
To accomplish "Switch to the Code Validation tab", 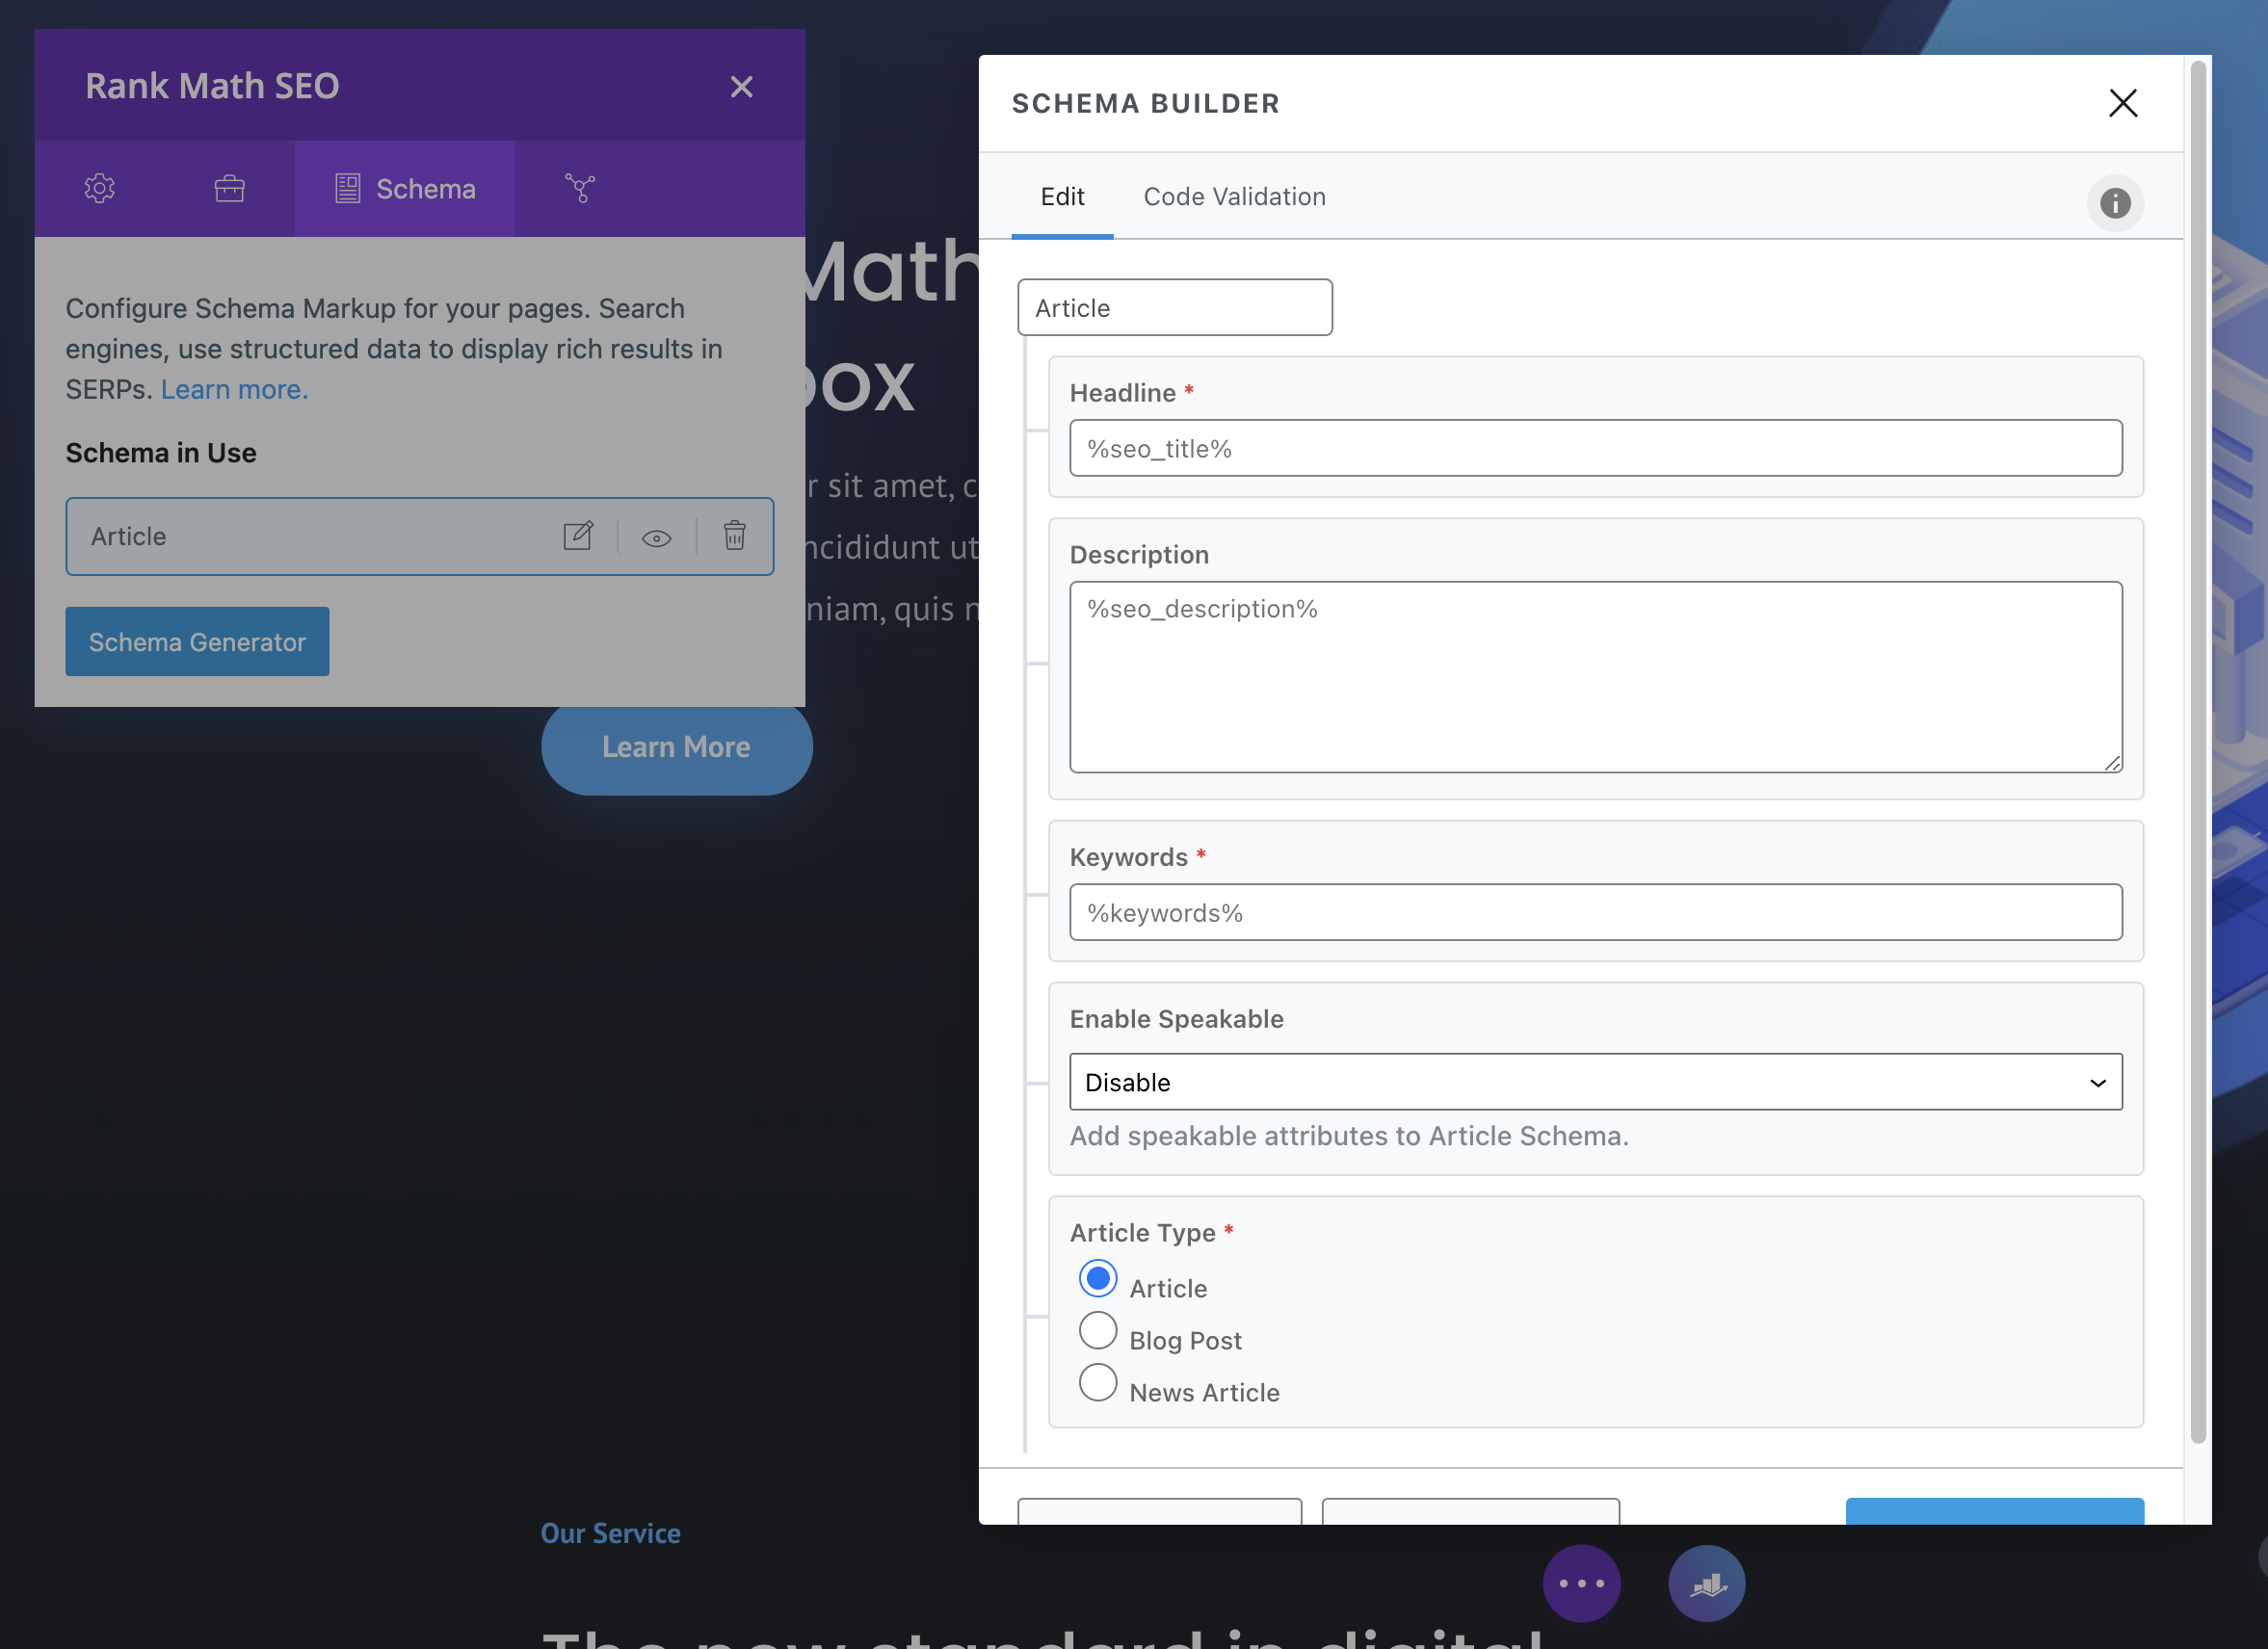I will 1234,196.
